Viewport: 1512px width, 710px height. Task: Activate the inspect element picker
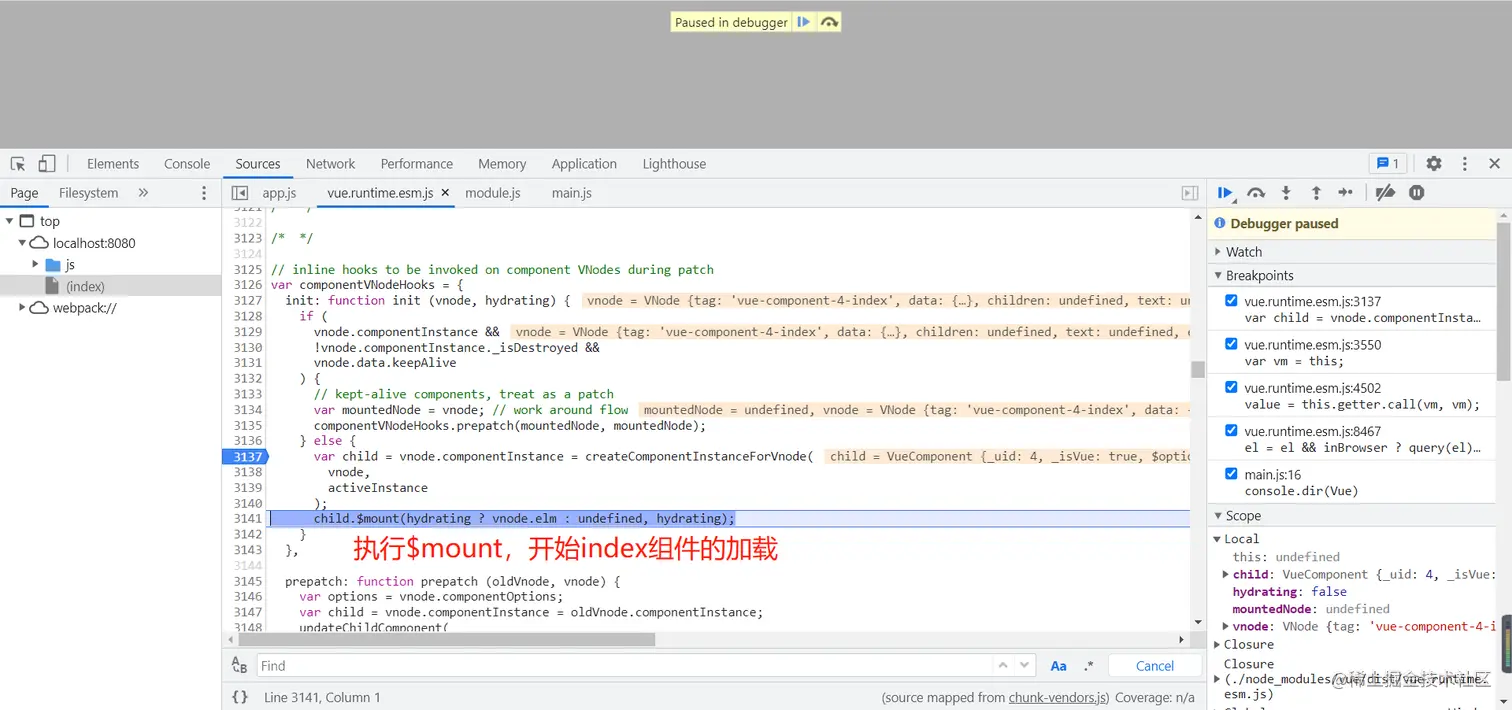click(x=18, y=164)
